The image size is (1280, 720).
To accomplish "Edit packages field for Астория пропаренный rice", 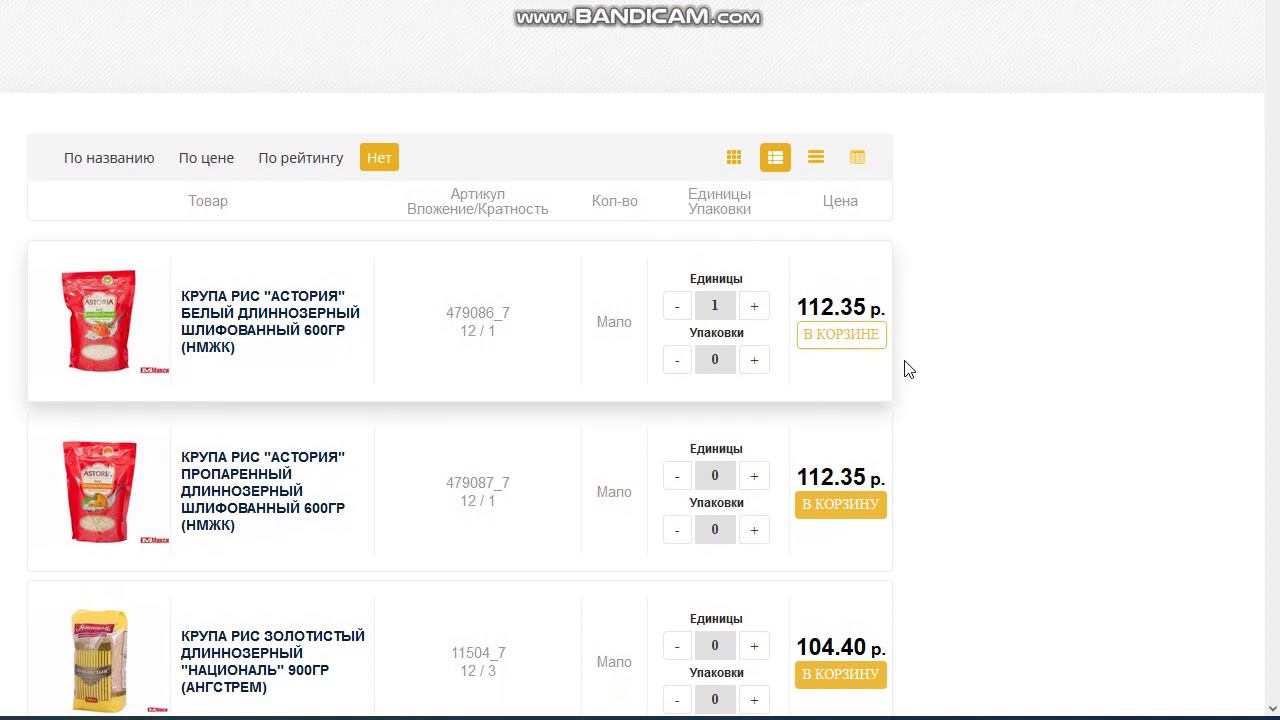I will point(715,530).
